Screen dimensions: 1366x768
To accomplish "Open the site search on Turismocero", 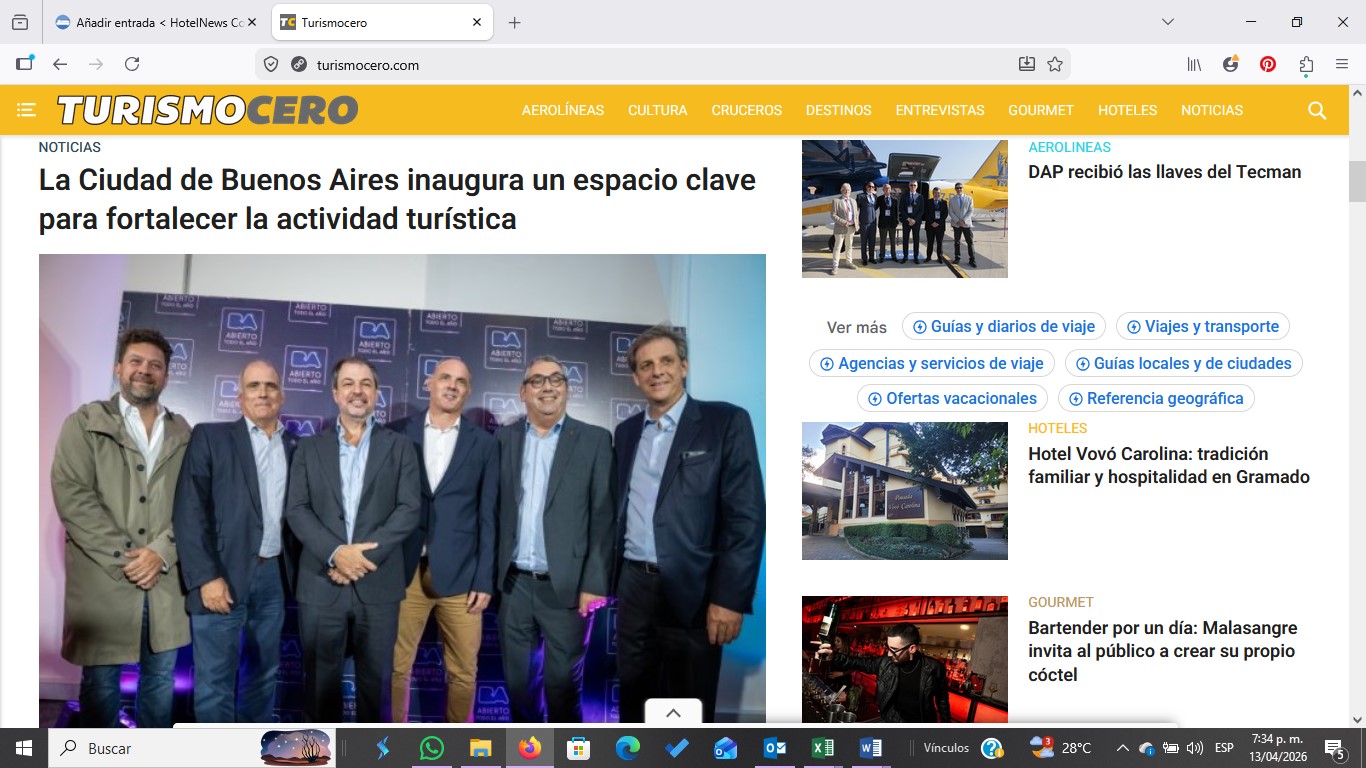I will coord(1316,110).
